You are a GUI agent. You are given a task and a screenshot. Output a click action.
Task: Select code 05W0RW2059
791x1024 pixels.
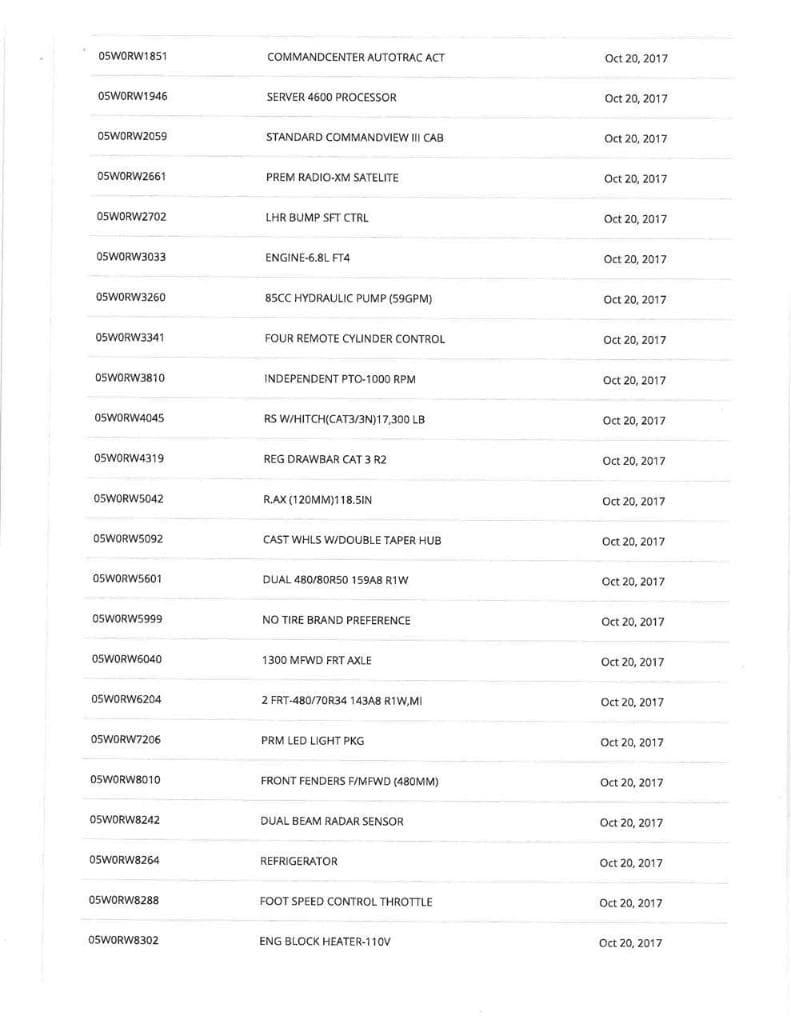coord(132,136)
